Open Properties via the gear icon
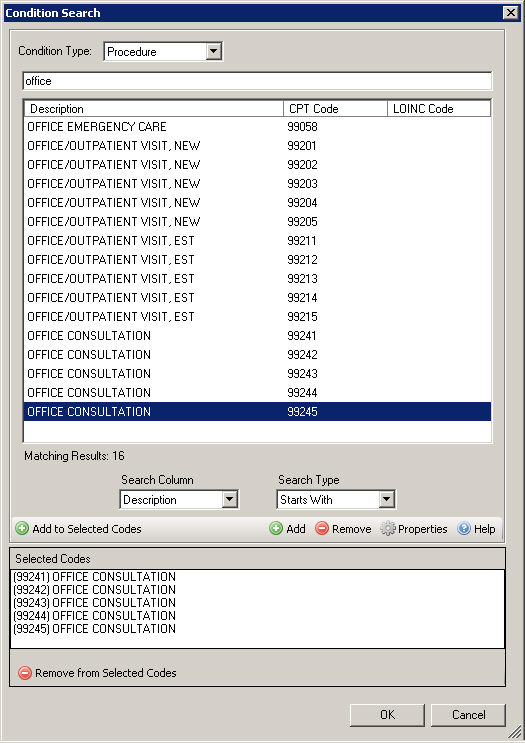 coord(388,528)
